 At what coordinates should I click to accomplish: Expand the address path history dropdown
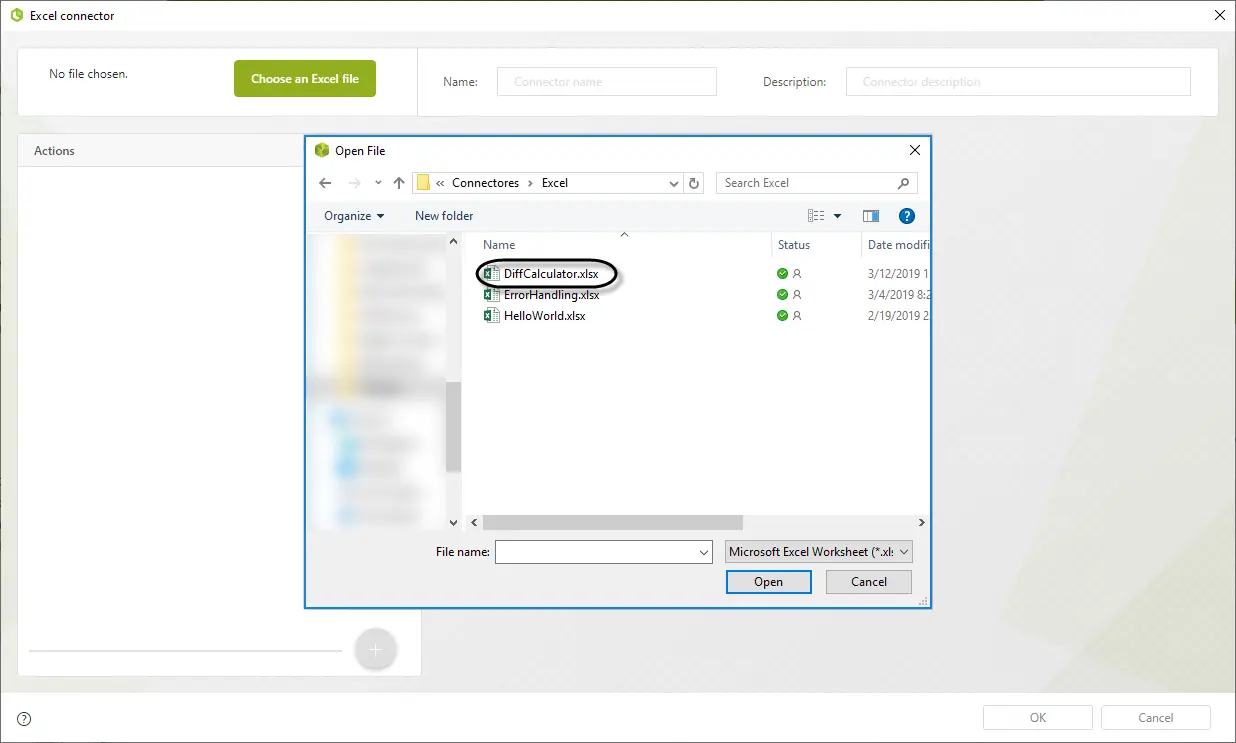pos(674,183)
